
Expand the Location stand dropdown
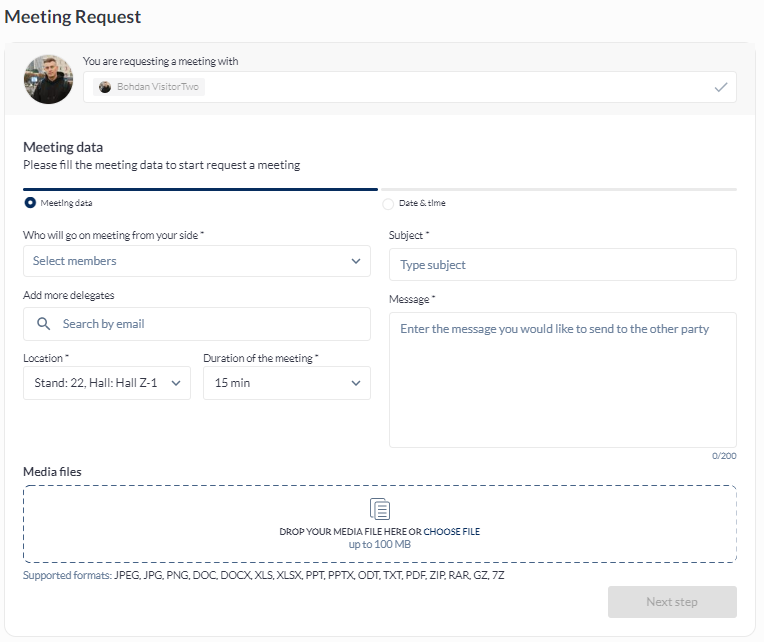pyautogui.click(x=106, y=383)
